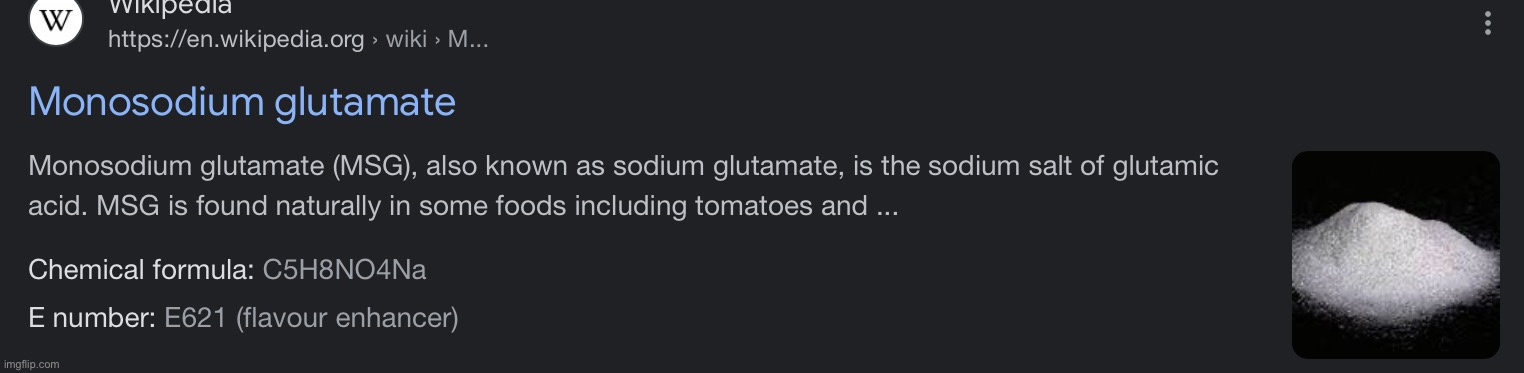Click the Wikipedia site name above the URL
This screenshot has width=1524, height=373.
coord(170,7)
